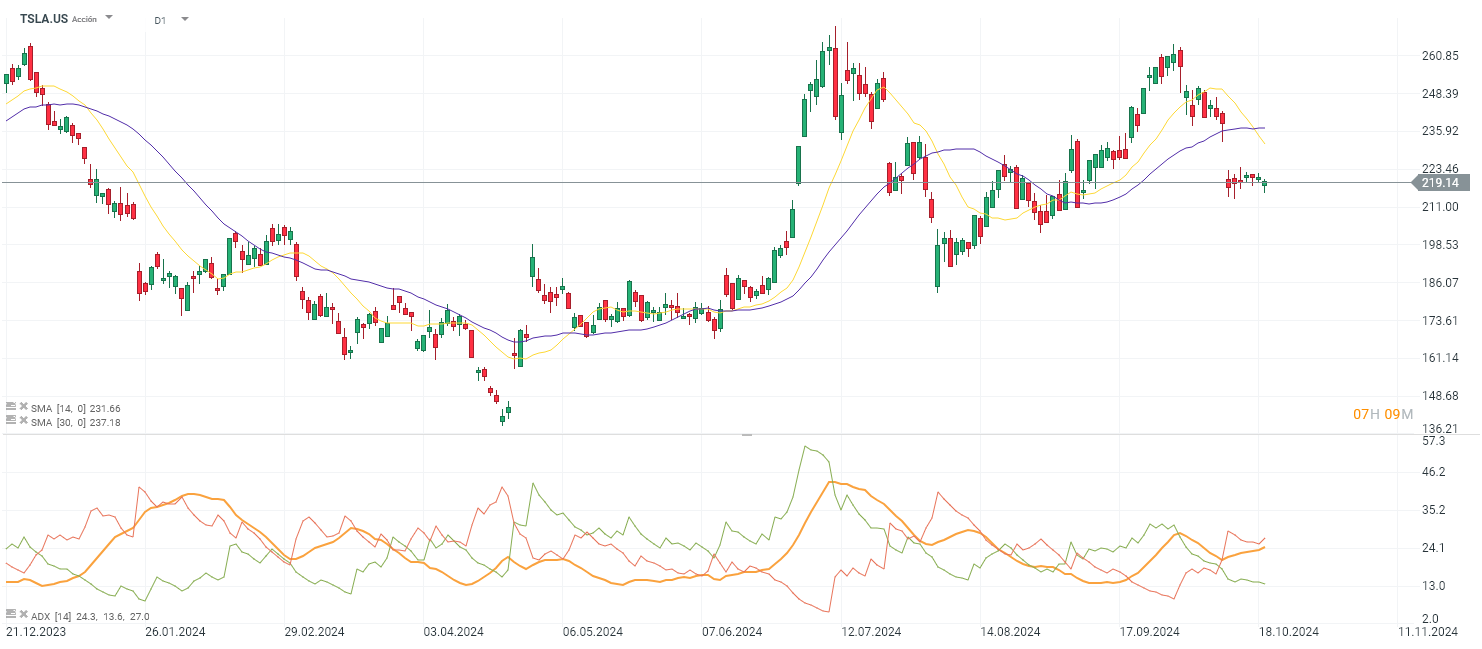Open ADX [14] indicator settings icon
This screenshot has height=649, width=1482.
coord(10,615)
